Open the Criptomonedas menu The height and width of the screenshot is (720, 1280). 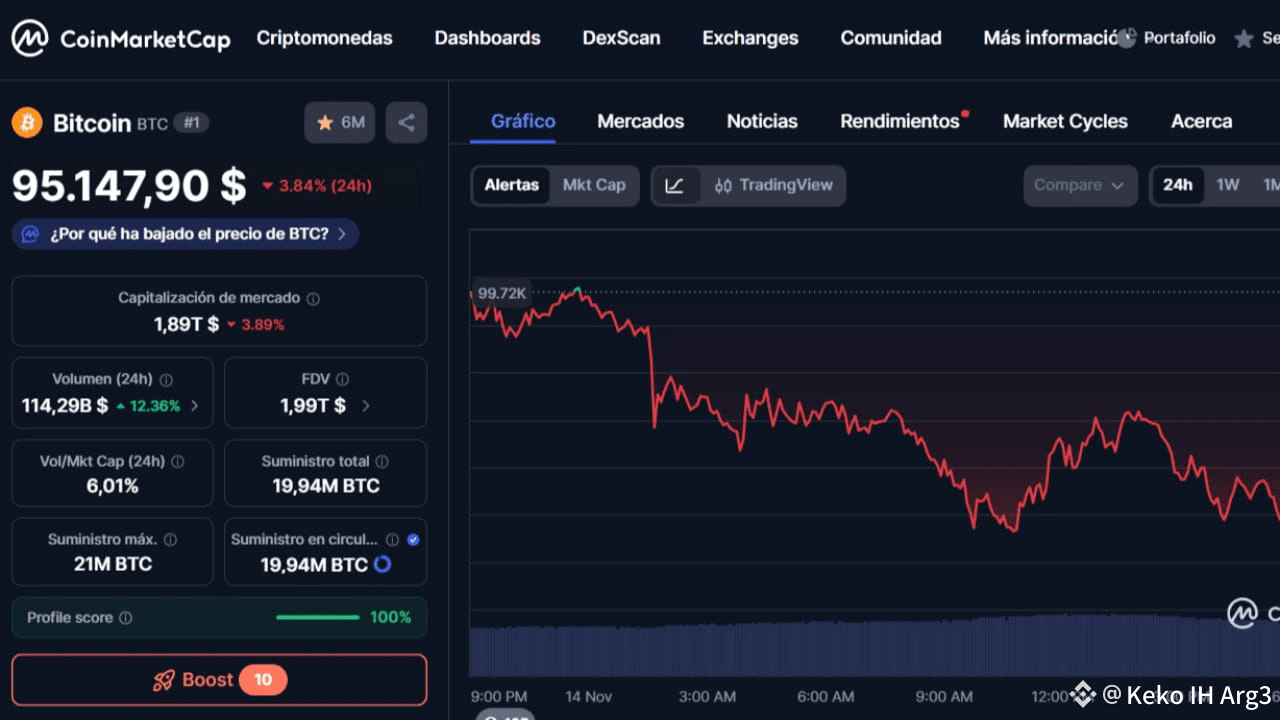(324, 38)
